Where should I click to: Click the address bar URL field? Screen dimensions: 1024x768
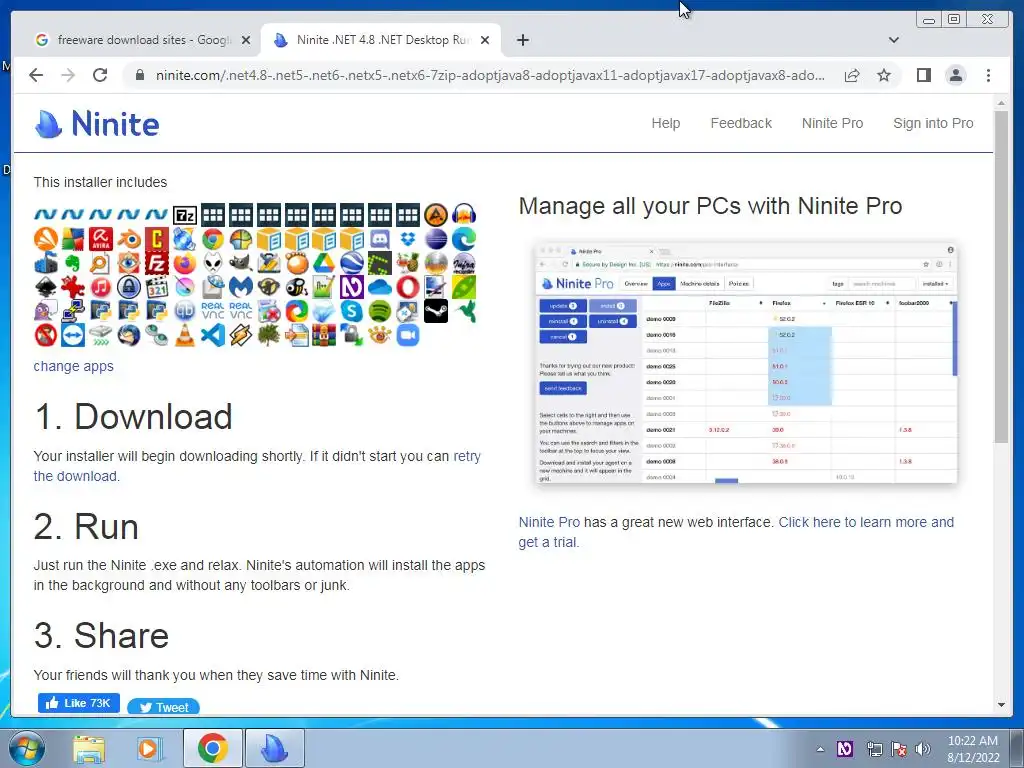coord(490,75)
